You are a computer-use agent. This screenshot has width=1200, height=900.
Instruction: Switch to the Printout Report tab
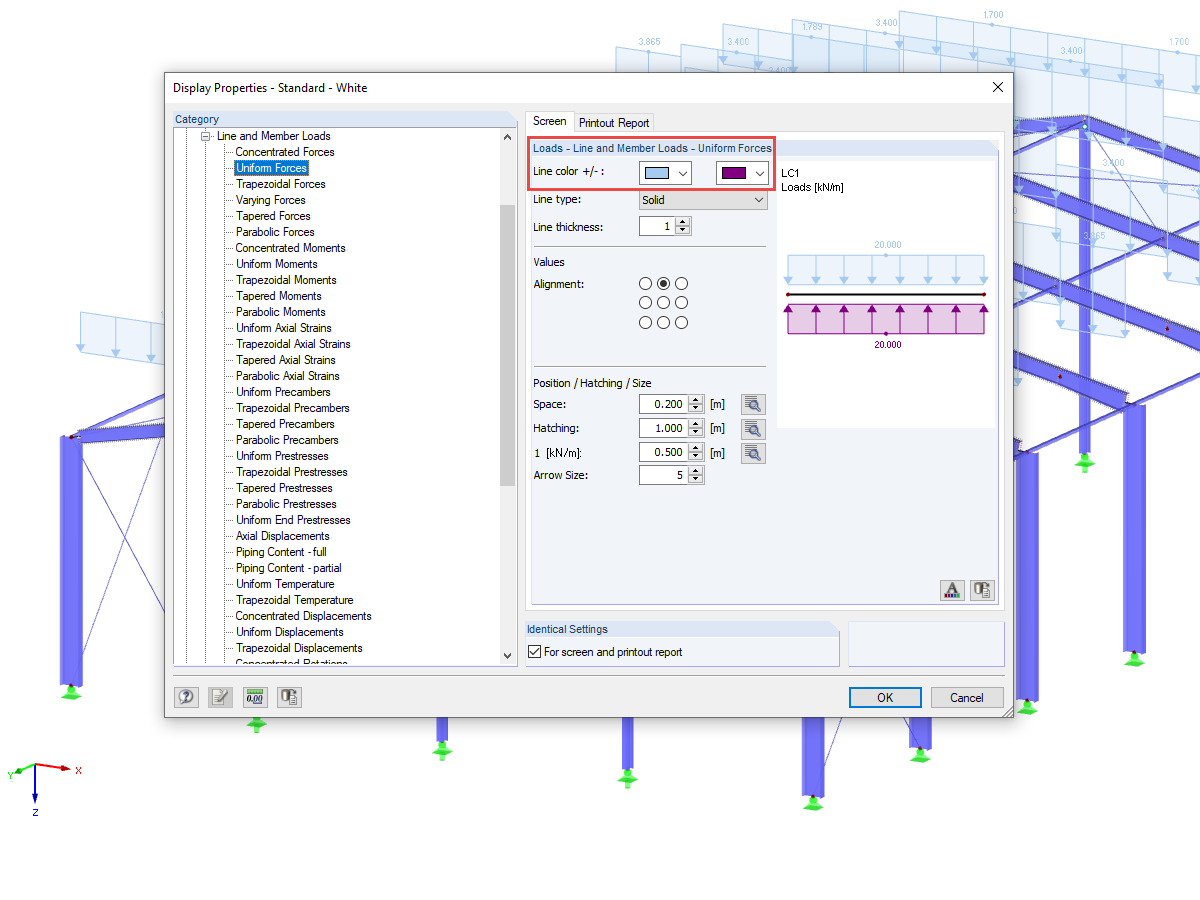tap(614, 122)
